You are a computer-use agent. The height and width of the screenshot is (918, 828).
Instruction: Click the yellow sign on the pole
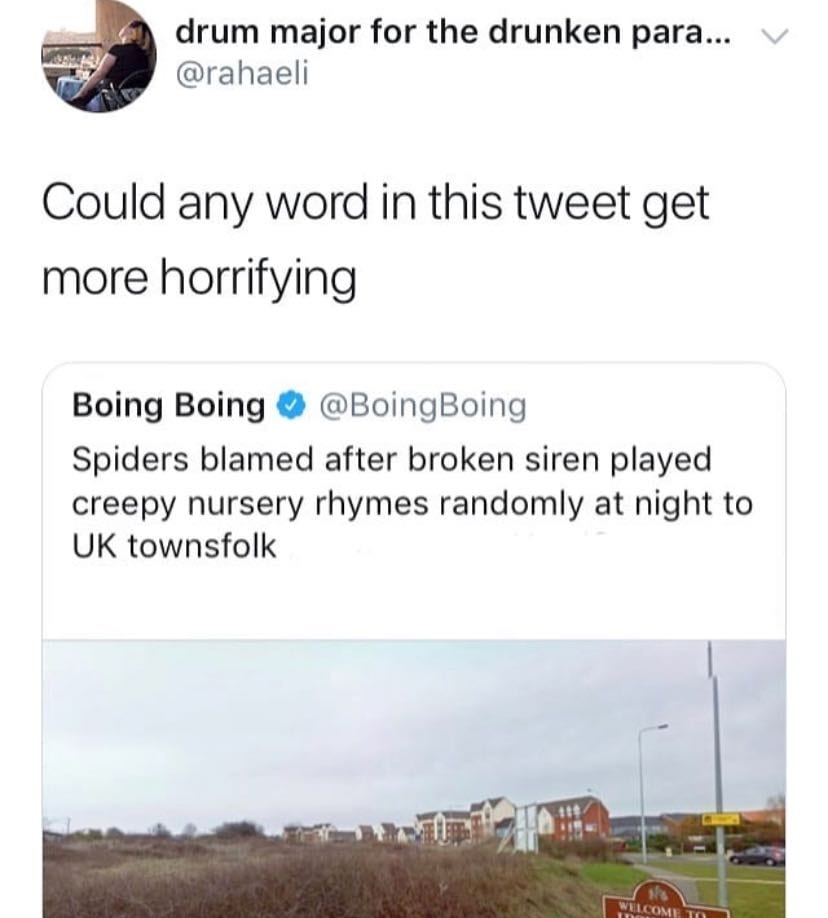coord(720,818)
